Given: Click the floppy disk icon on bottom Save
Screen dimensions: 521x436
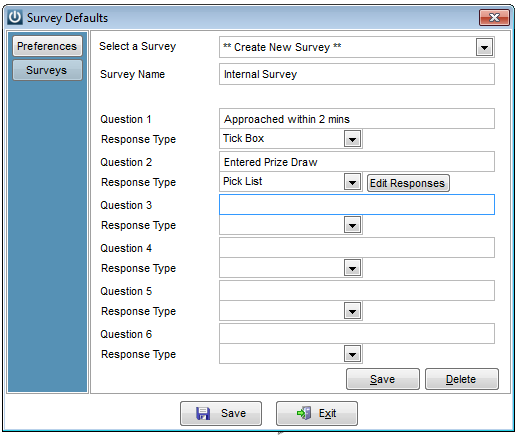Looking at the screenshot, I should coord(203,413).
